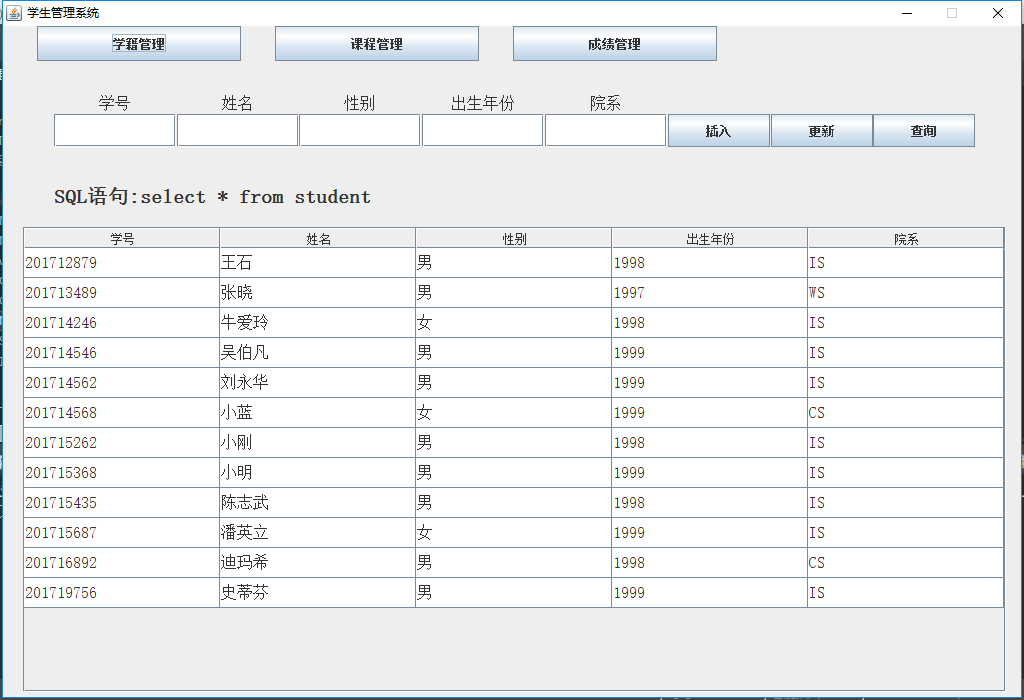This screenshot has height=700, width=1024.
Task: Select the WS department cell
Action: [x=905, y=293]
